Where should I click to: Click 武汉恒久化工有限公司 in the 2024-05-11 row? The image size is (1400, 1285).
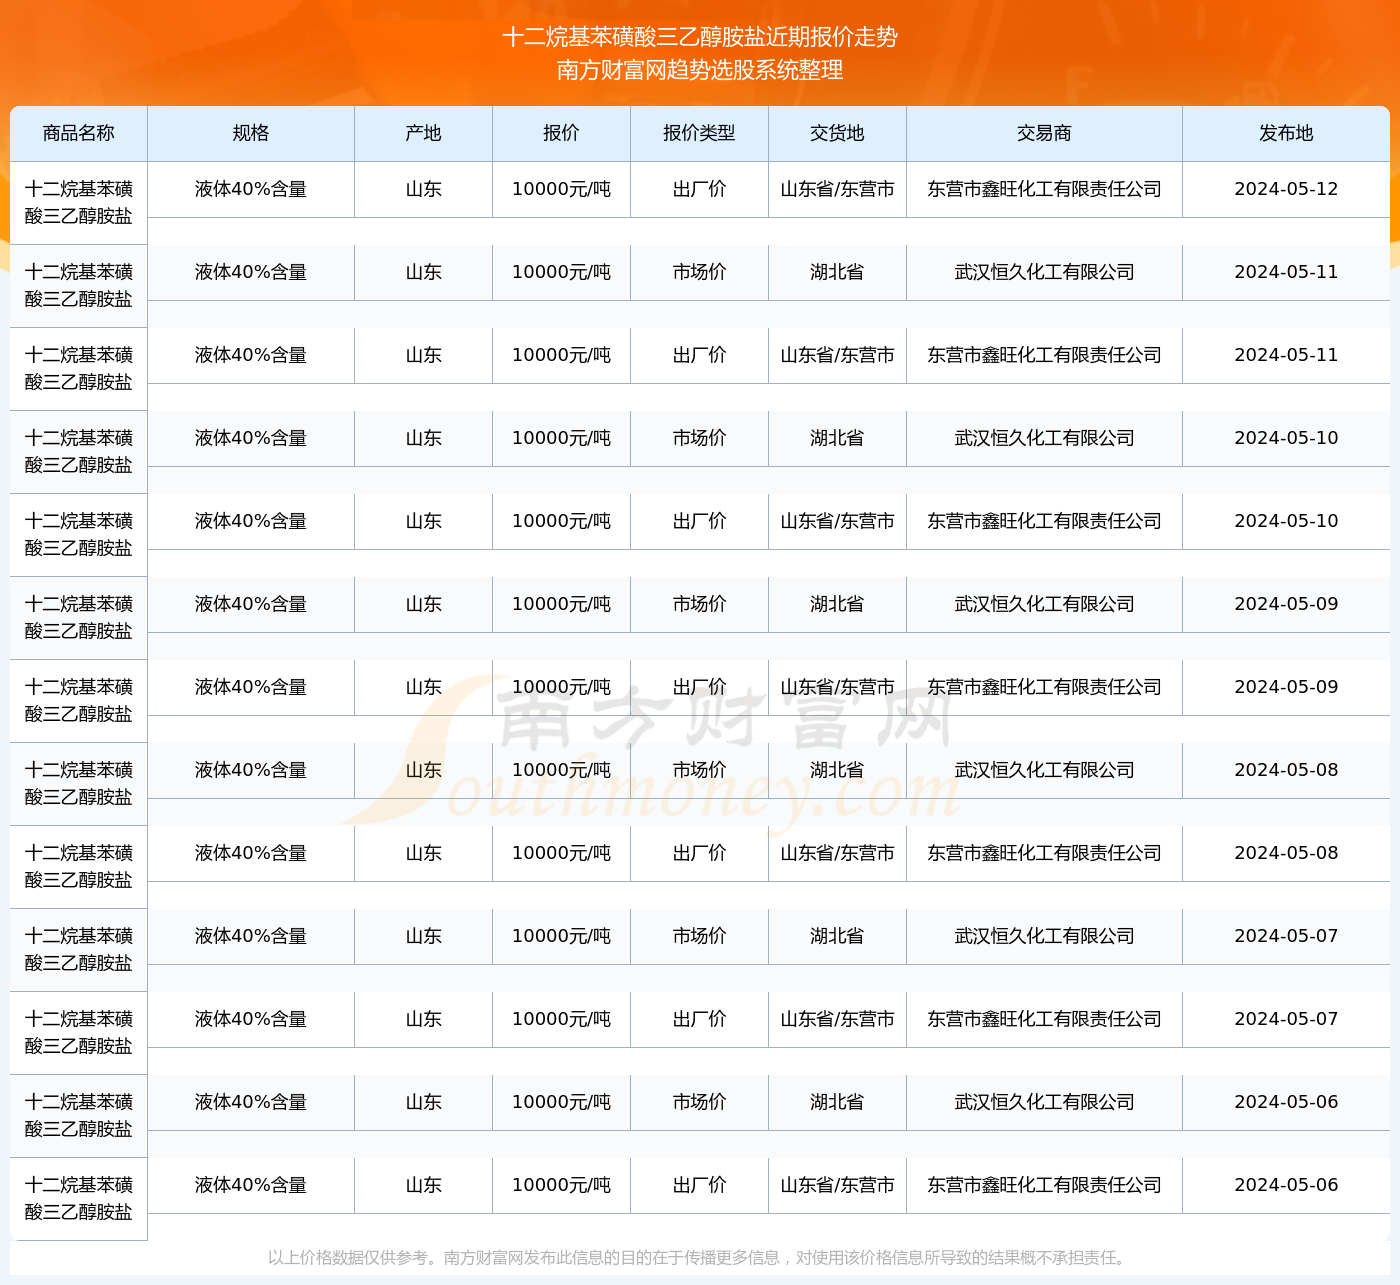pyautogui.click(x=1045, y=272)
